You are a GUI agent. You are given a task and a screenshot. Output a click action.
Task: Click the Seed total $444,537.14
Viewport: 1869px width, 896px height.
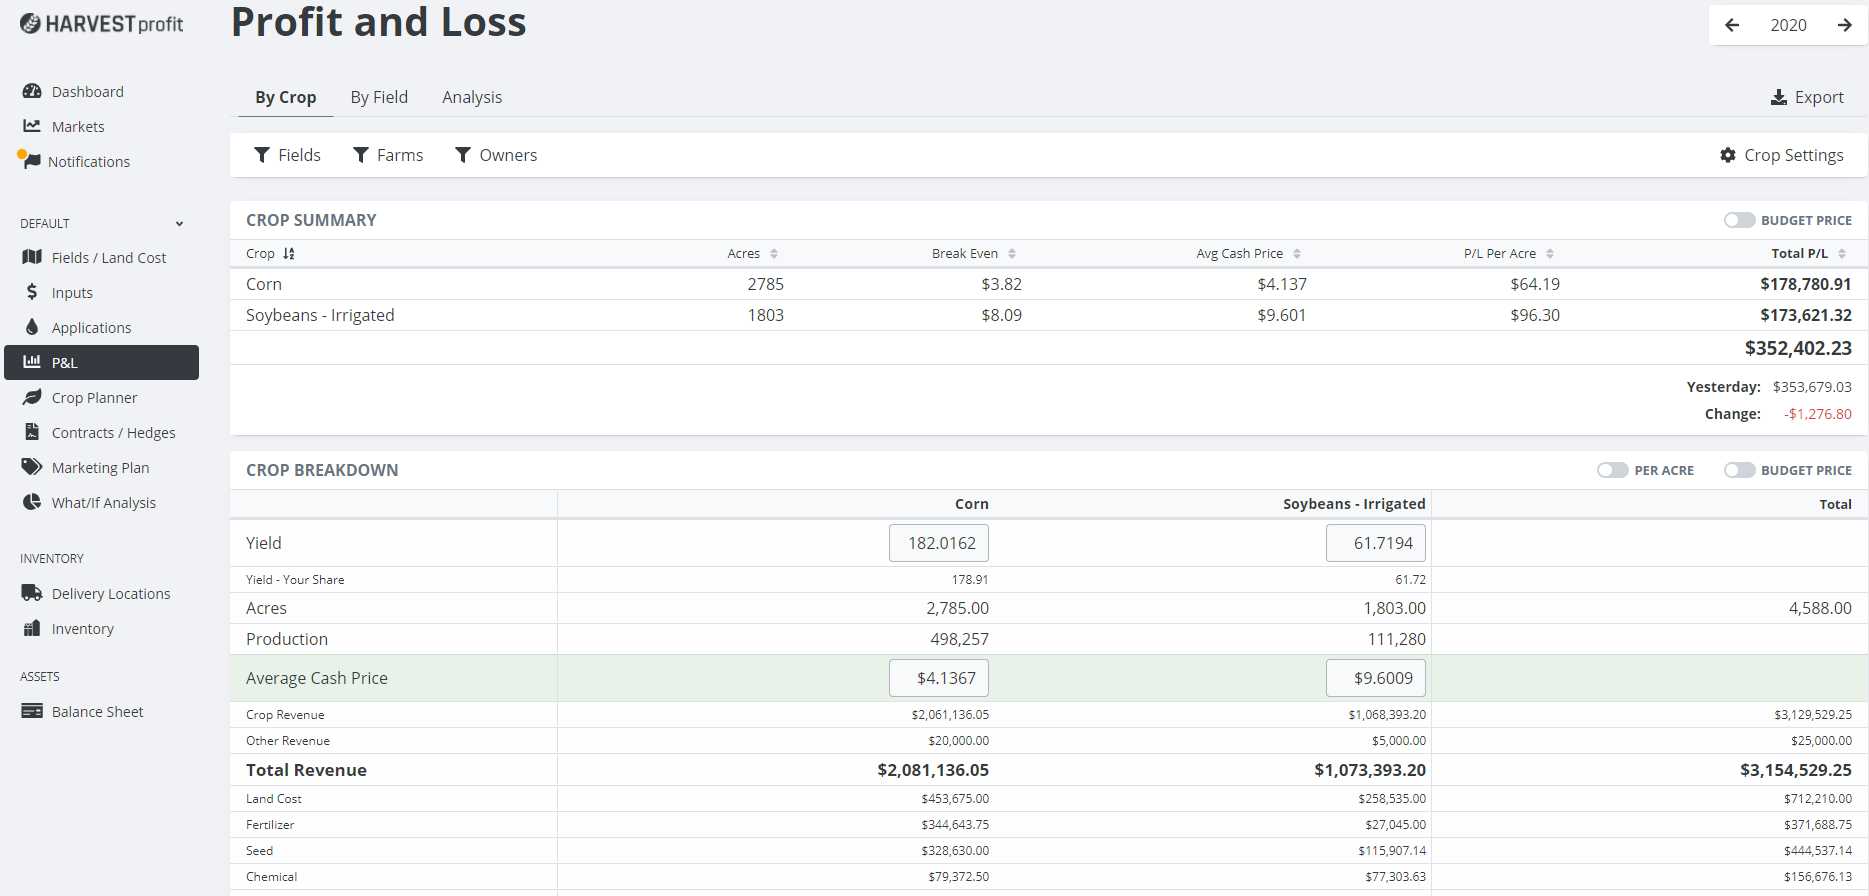(x=1818, y=851)
